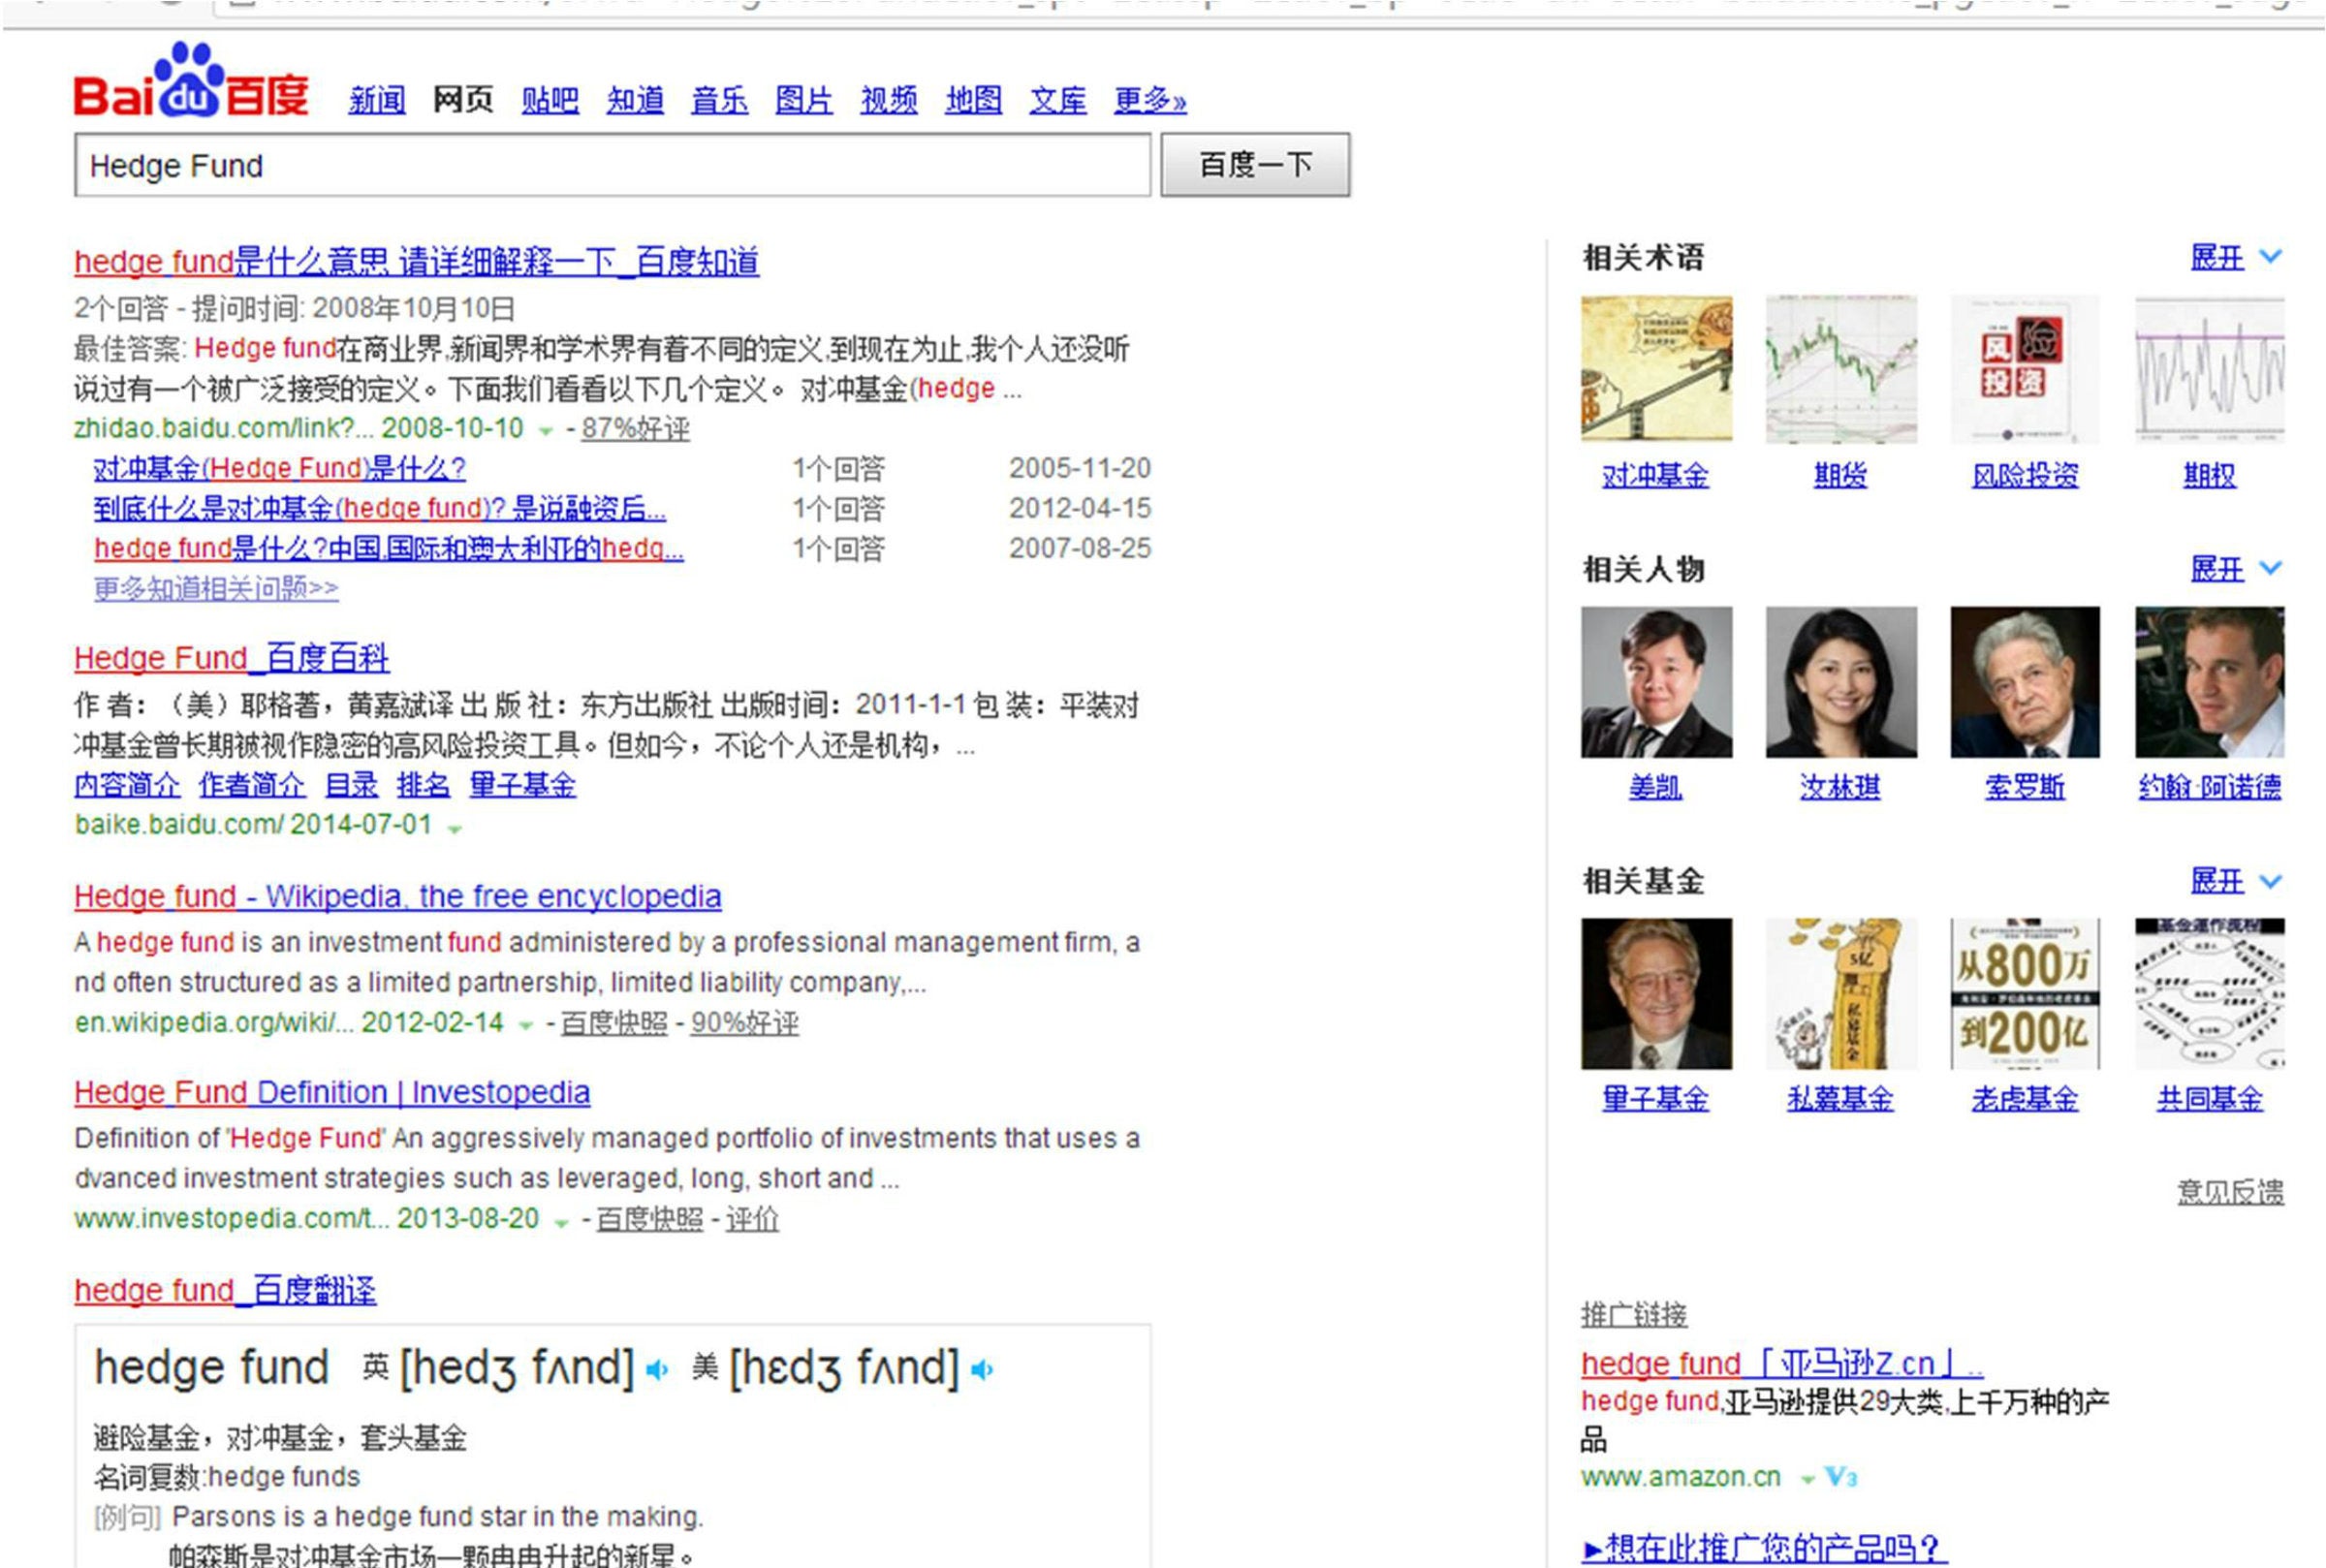Screen dimensions: 2326x1568
Task: Open Hedge fund - Wikipedia result
Action: (398, 896)
